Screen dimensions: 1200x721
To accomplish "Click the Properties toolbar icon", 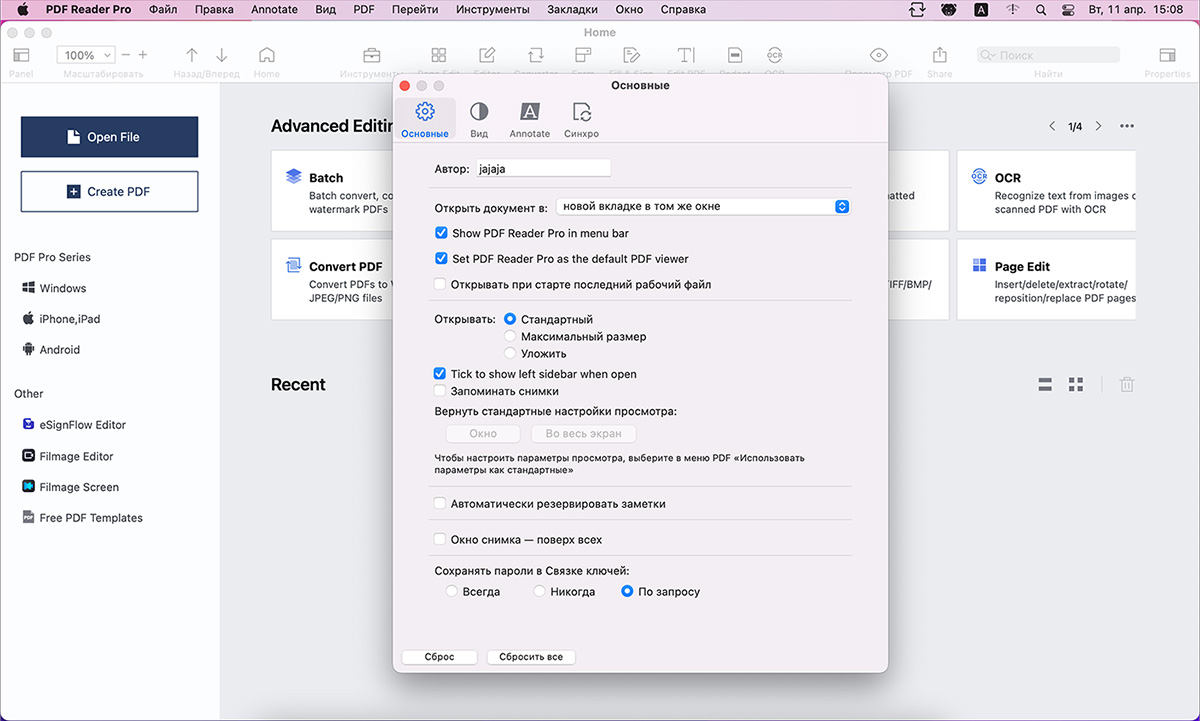I will click(x=1167, y=55).
